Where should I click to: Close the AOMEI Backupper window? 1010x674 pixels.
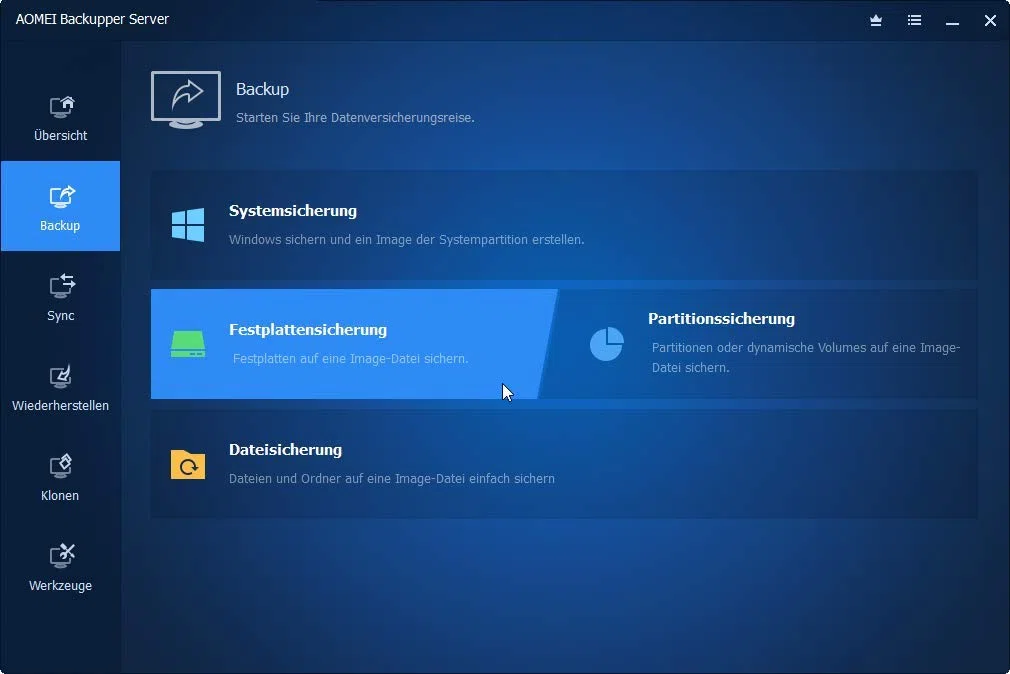[x=990, y=21]
